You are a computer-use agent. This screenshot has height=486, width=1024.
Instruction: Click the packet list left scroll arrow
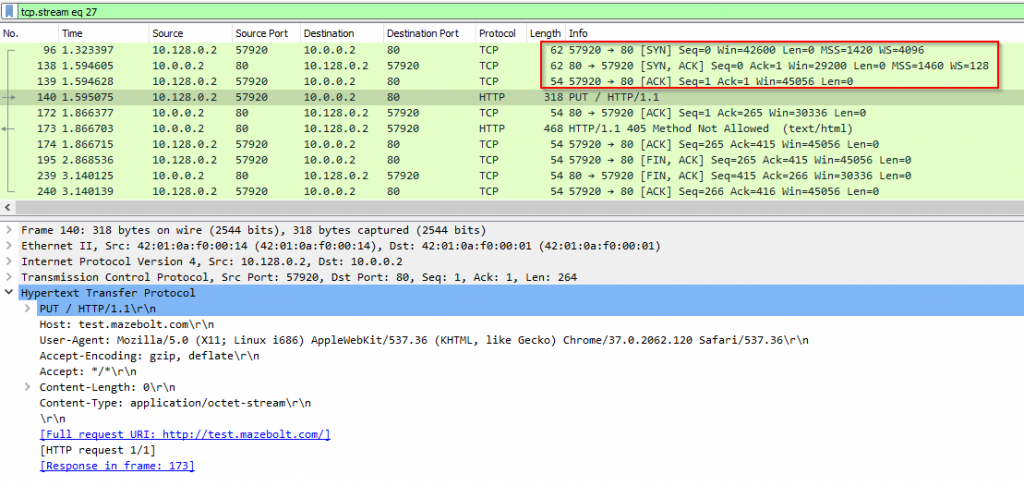tap(7, 207)
